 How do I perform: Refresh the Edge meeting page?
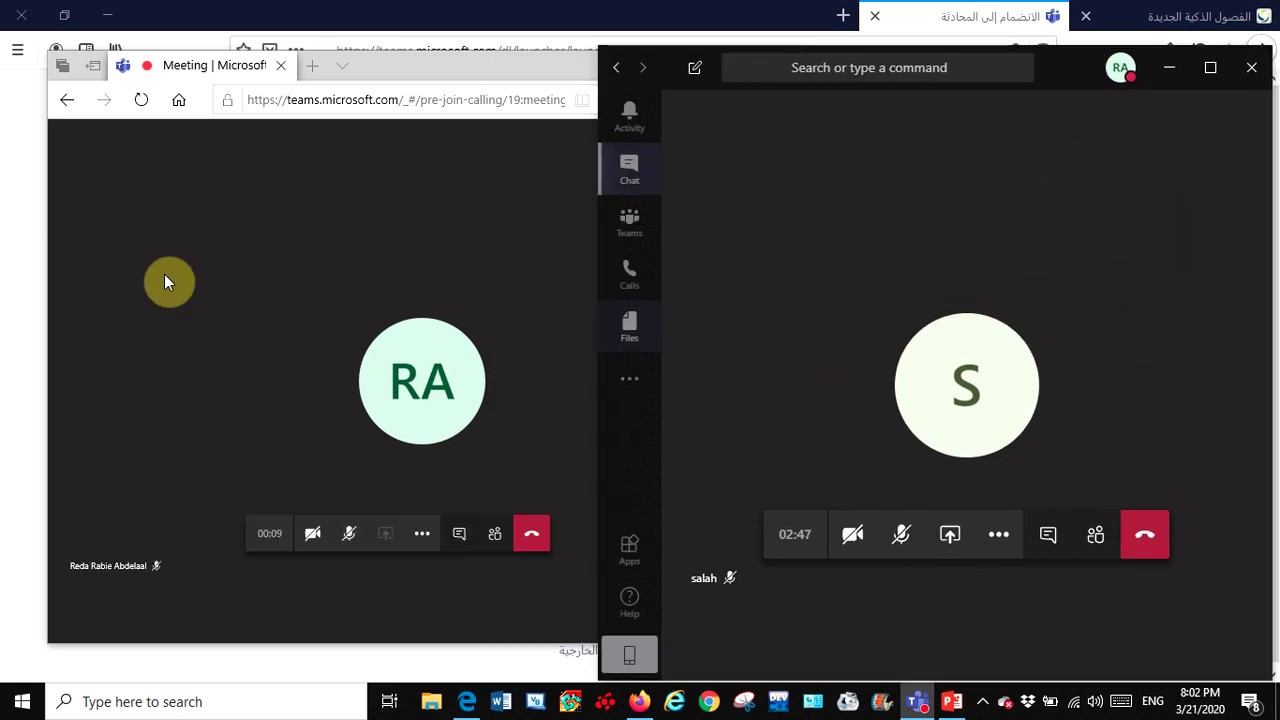coord(141,100)
